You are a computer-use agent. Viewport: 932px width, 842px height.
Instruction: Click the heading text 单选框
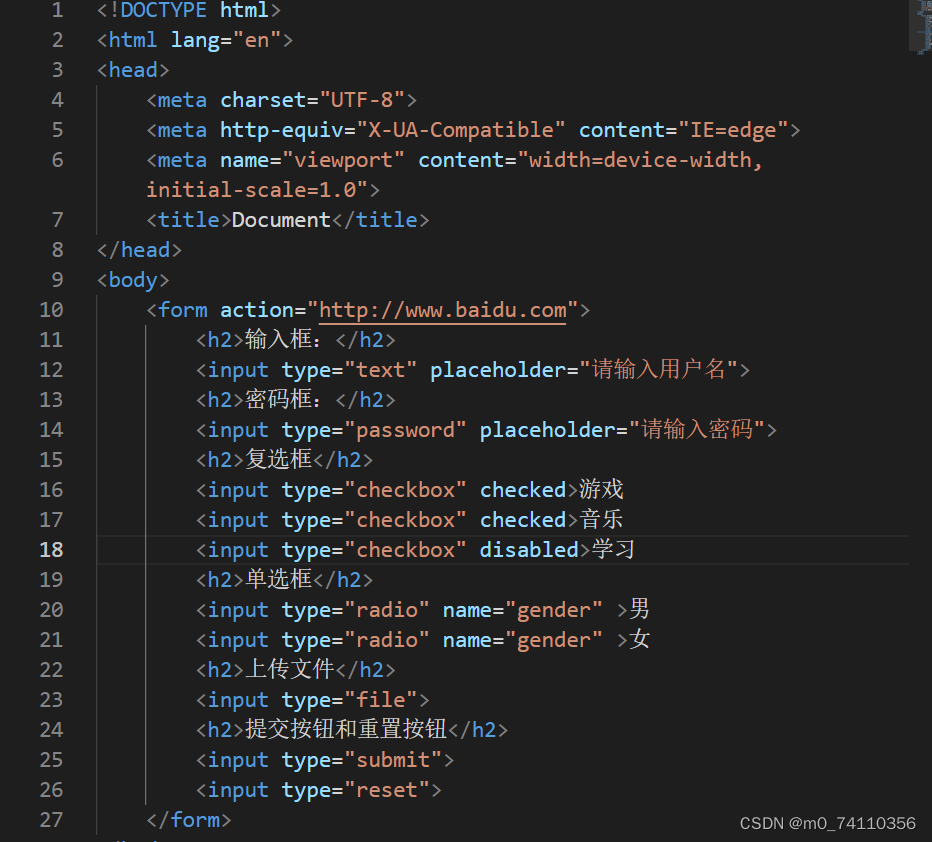click(x=279, y=579)
